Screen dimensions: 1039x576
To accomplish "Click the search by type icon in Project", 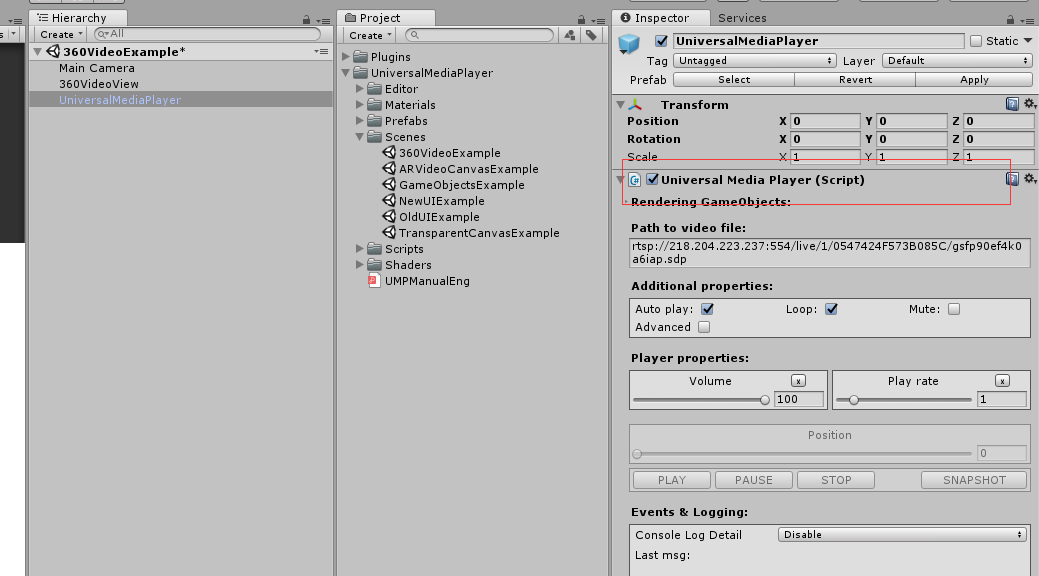I will [570, 33].
